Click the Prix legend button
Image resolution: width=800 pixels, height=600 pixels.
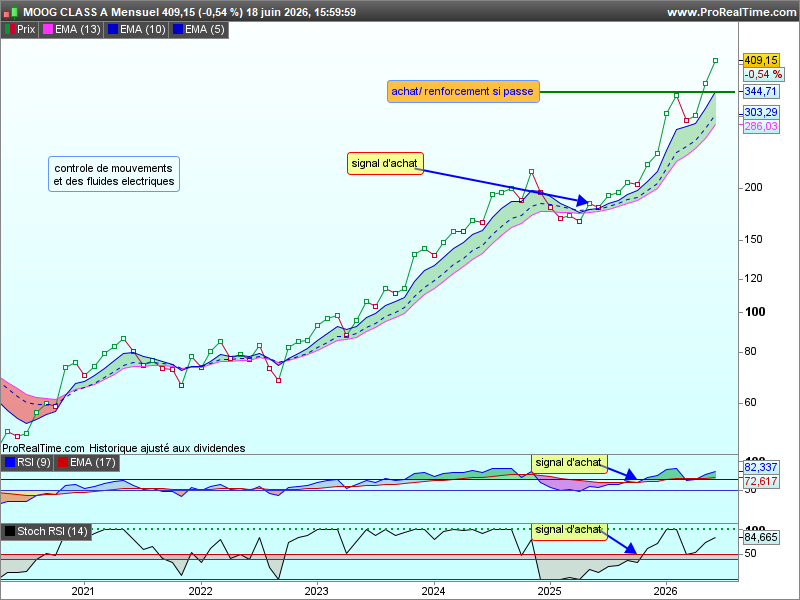click(20, 30)
